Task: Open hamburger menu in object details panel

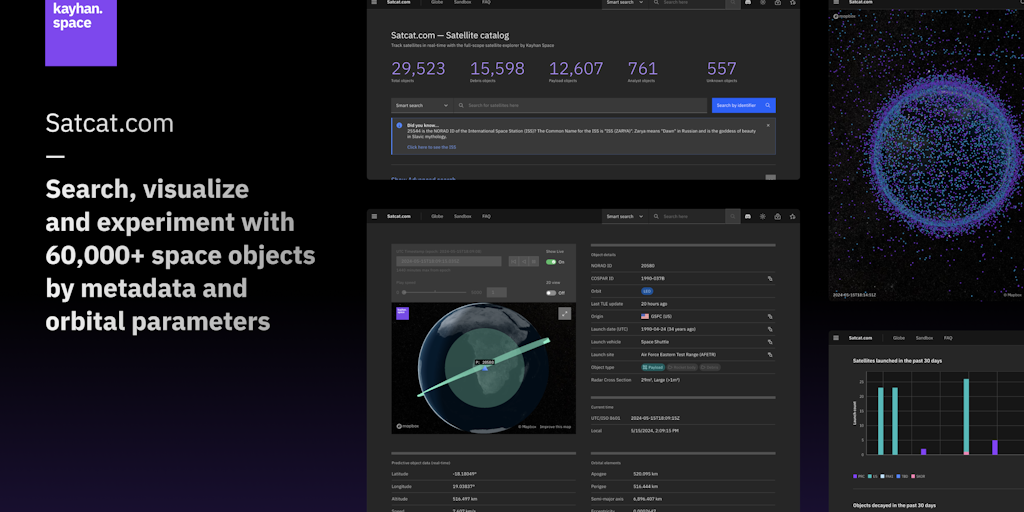Action: pyautogui.click(x=374, y=216)
